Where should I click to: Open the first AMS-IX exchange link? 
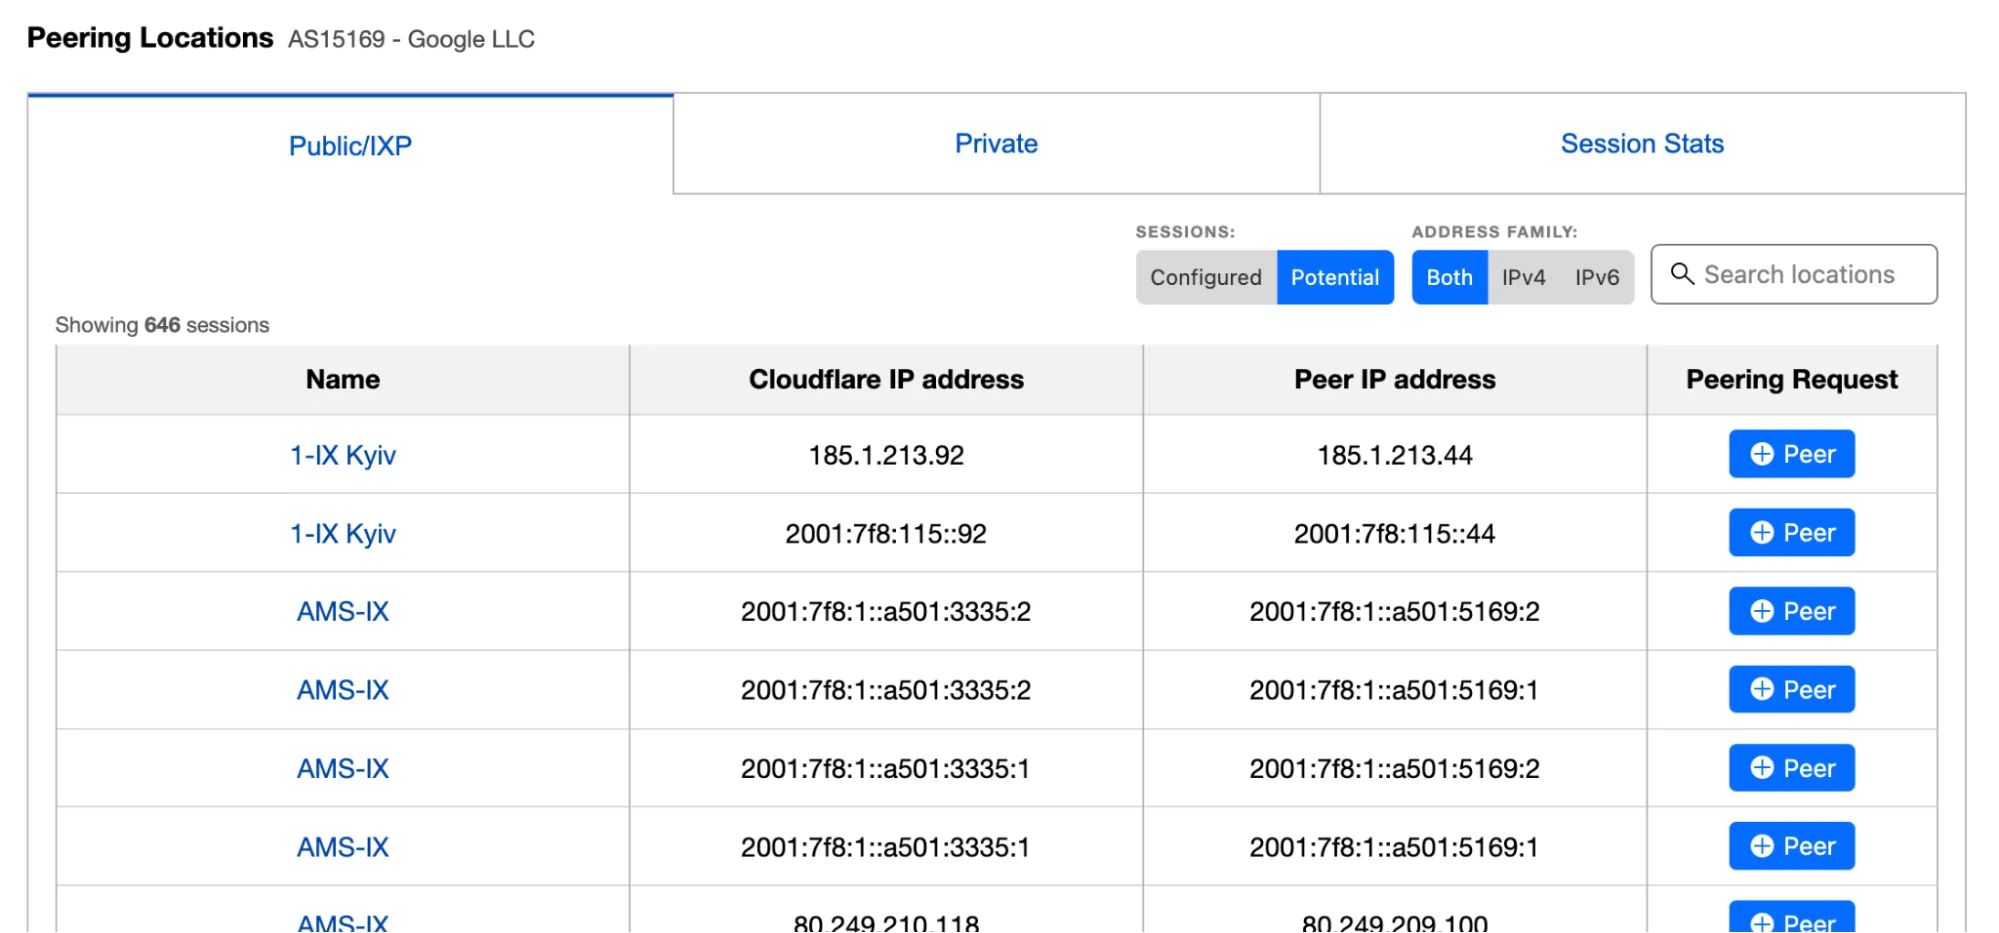click(x=342, y=611)
